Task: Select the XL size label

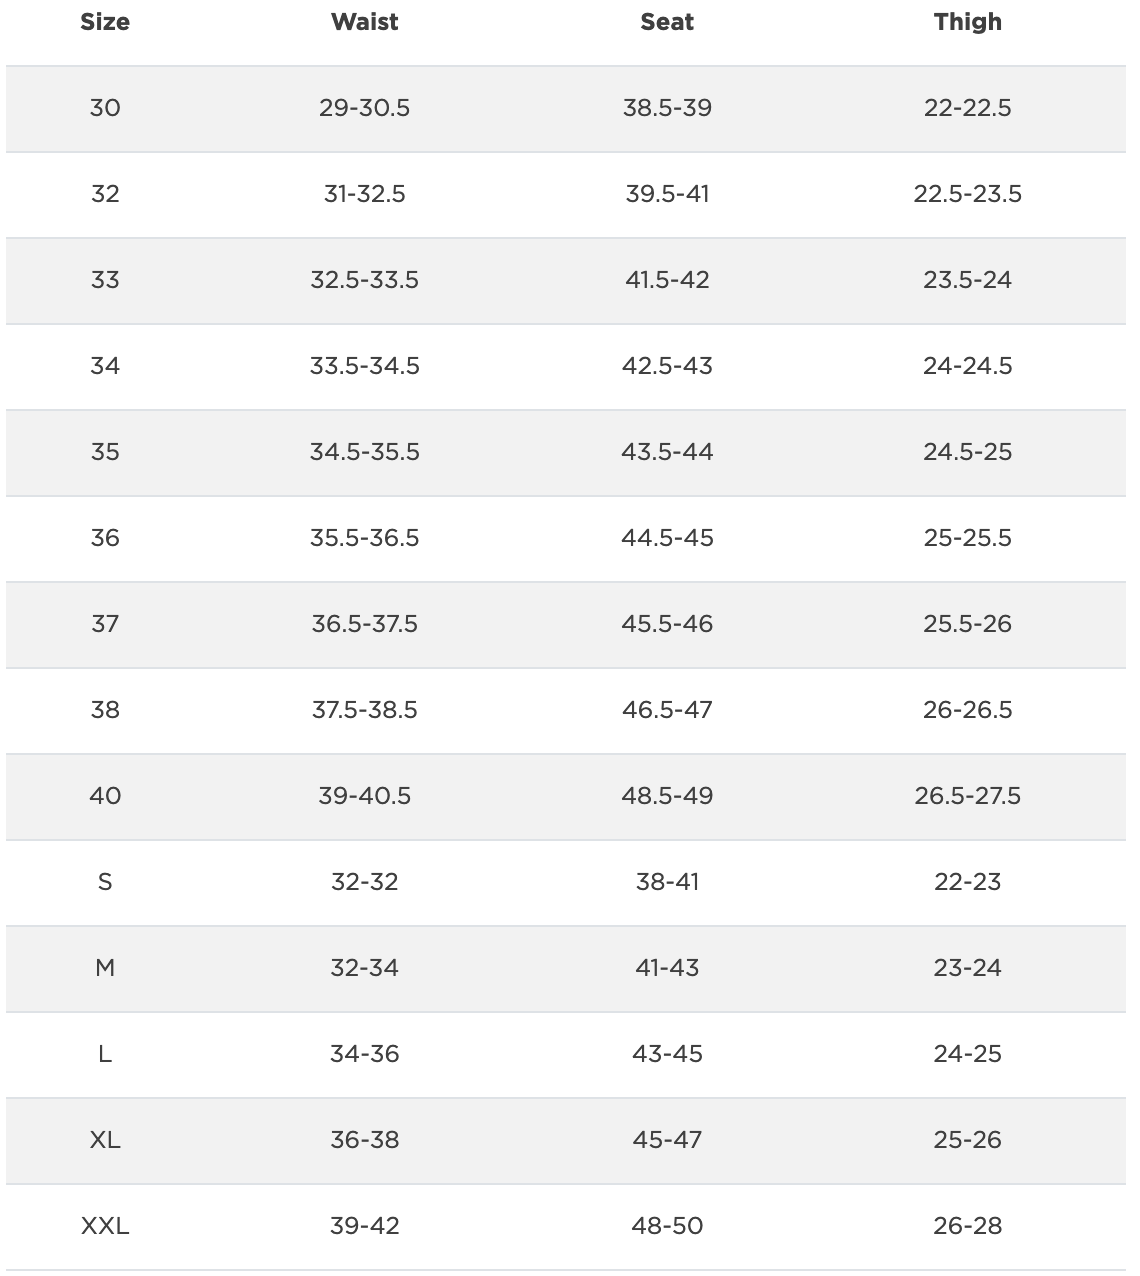Action: coord(105,1140)
